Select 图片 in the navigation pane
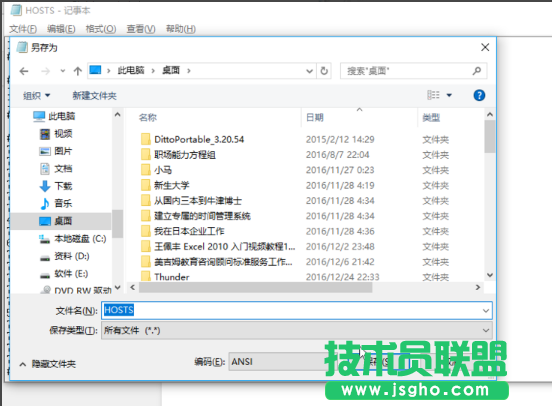Image resolution: width=552 pixels, height=406 pixels. pos(63,151)
